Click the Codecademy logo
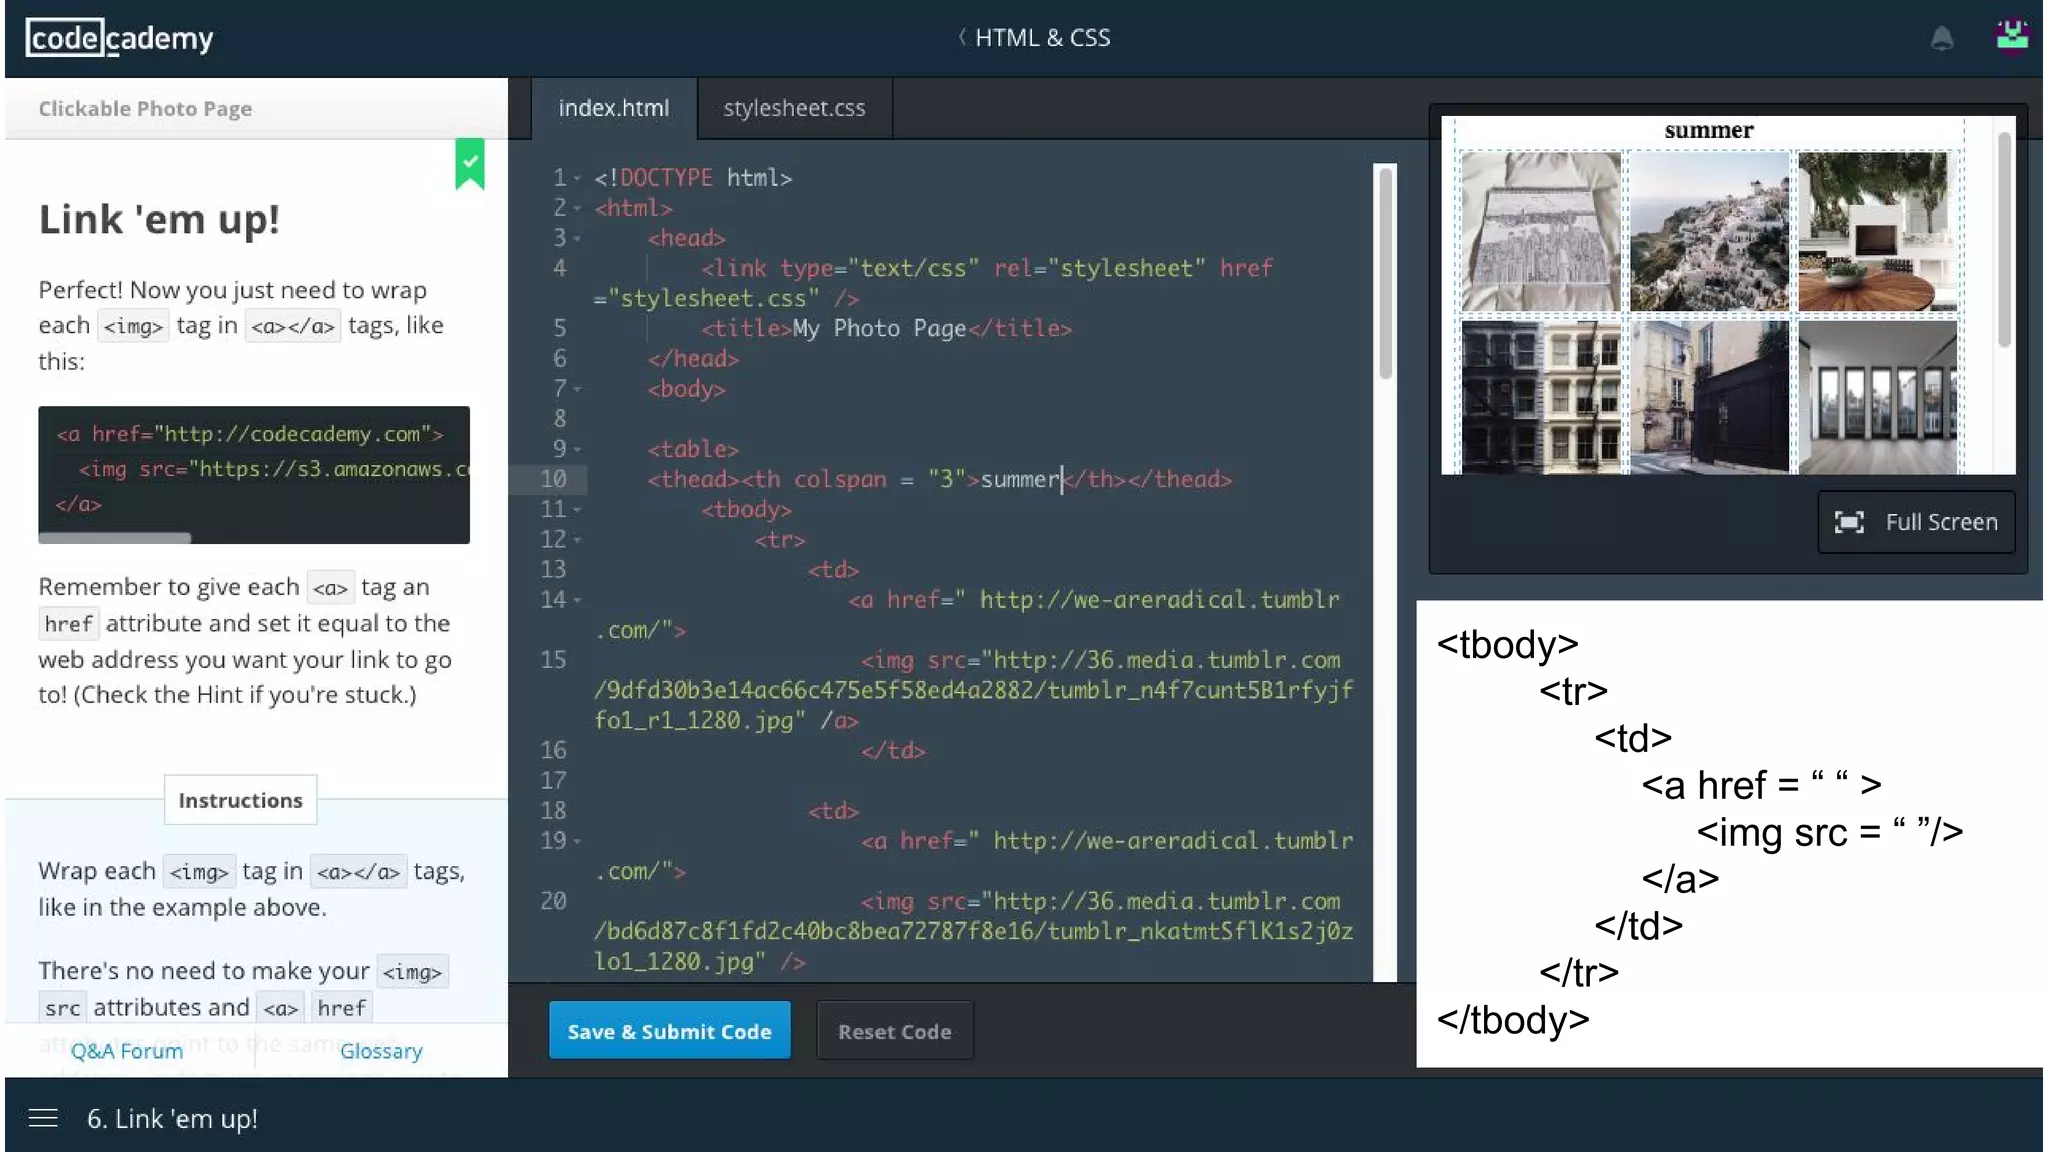 [x=119, y=38]
